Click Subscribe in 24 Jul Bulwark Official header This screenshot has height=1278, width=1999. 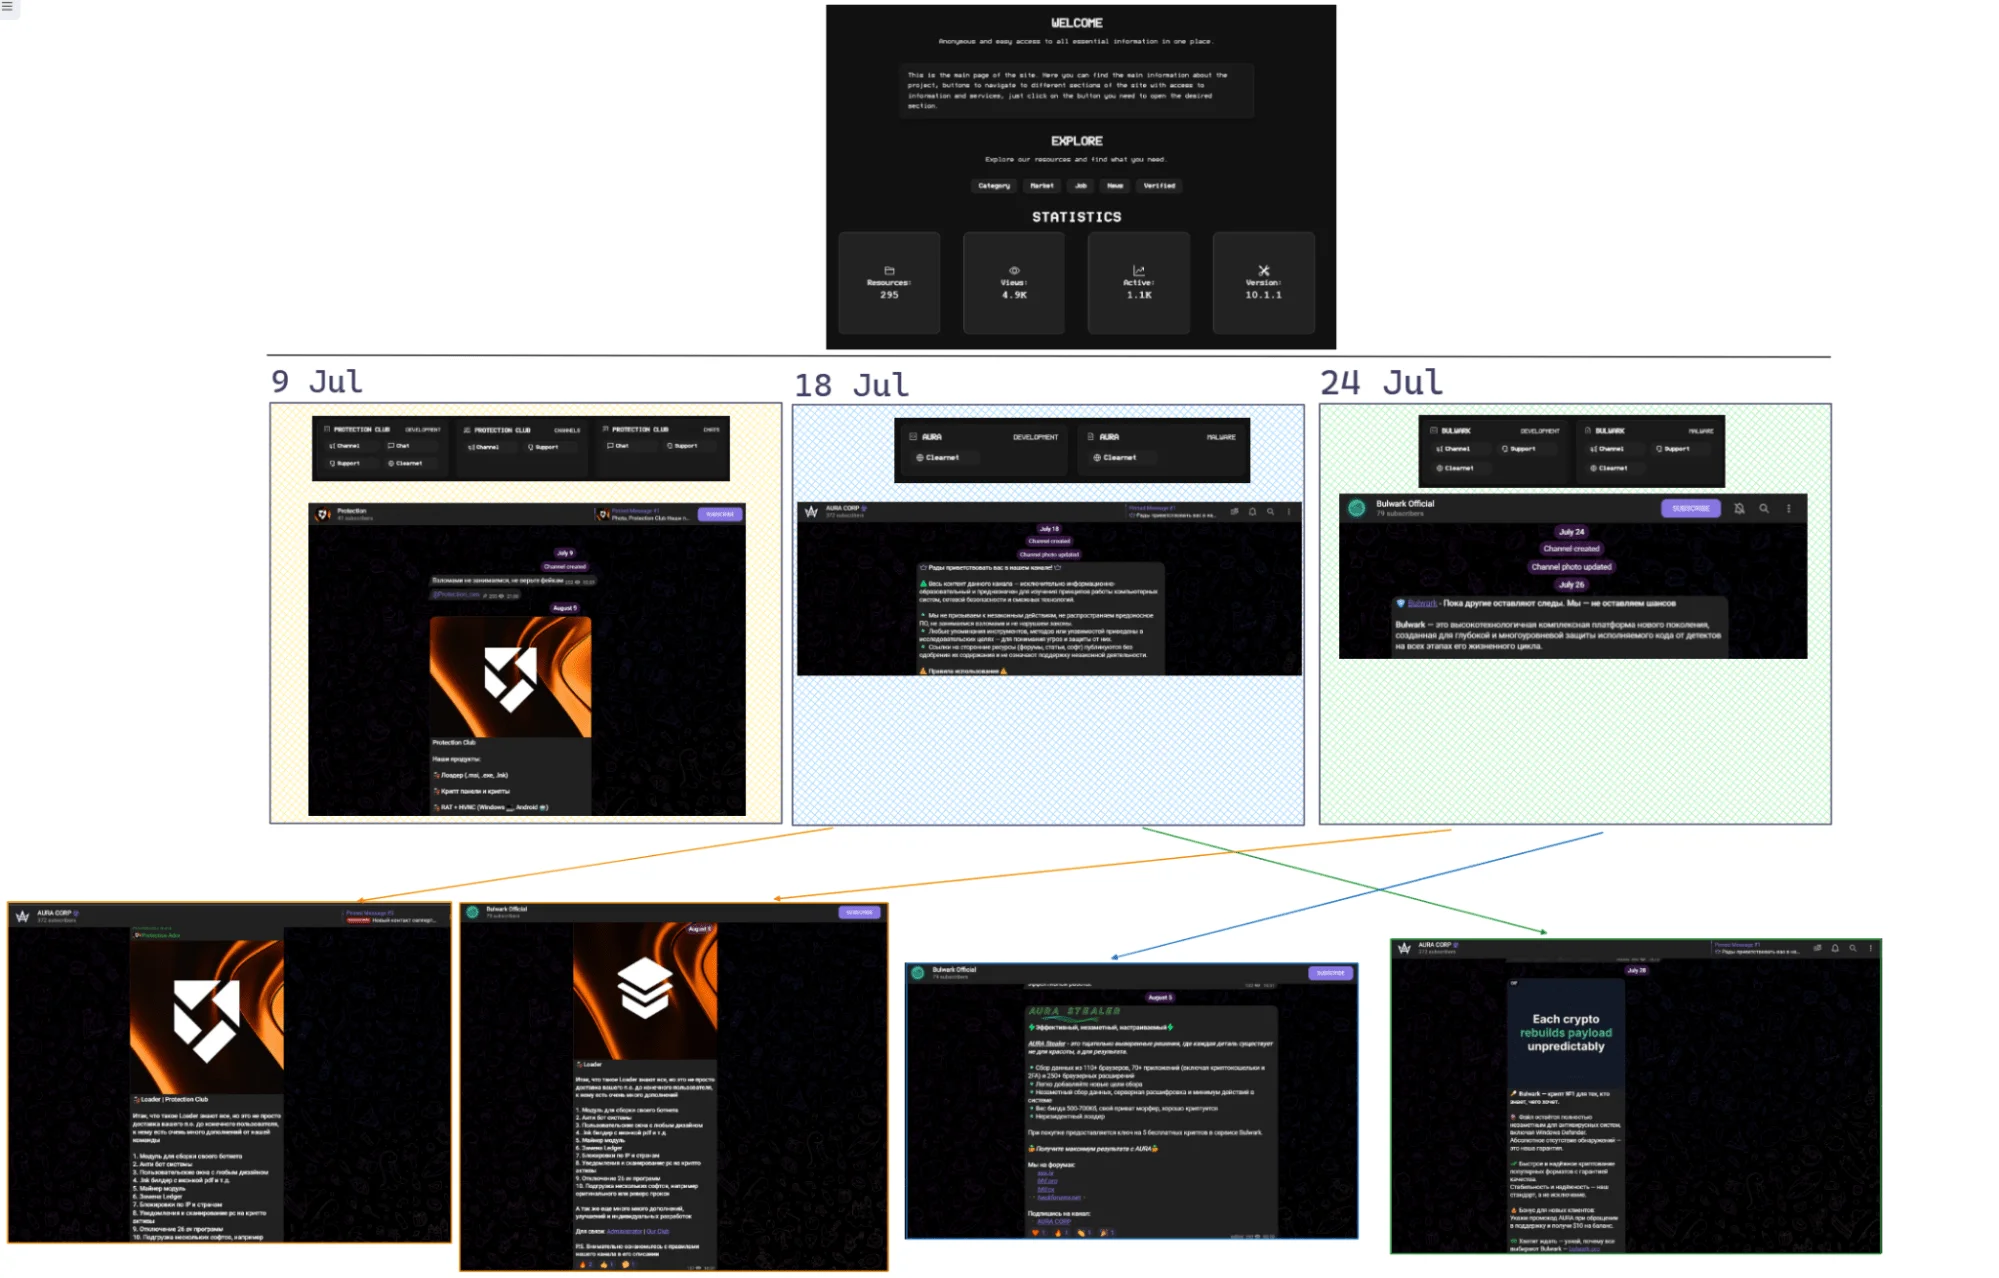click(1691, 508)
